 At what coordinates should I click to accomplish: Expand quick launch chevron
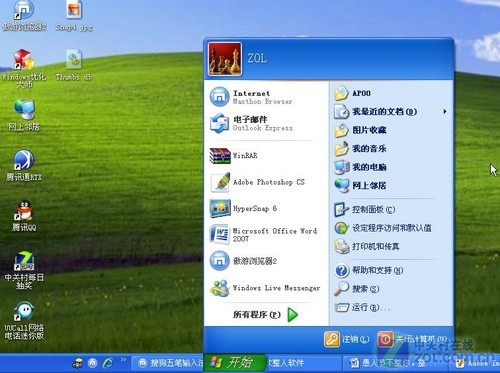tap(124, 360)
